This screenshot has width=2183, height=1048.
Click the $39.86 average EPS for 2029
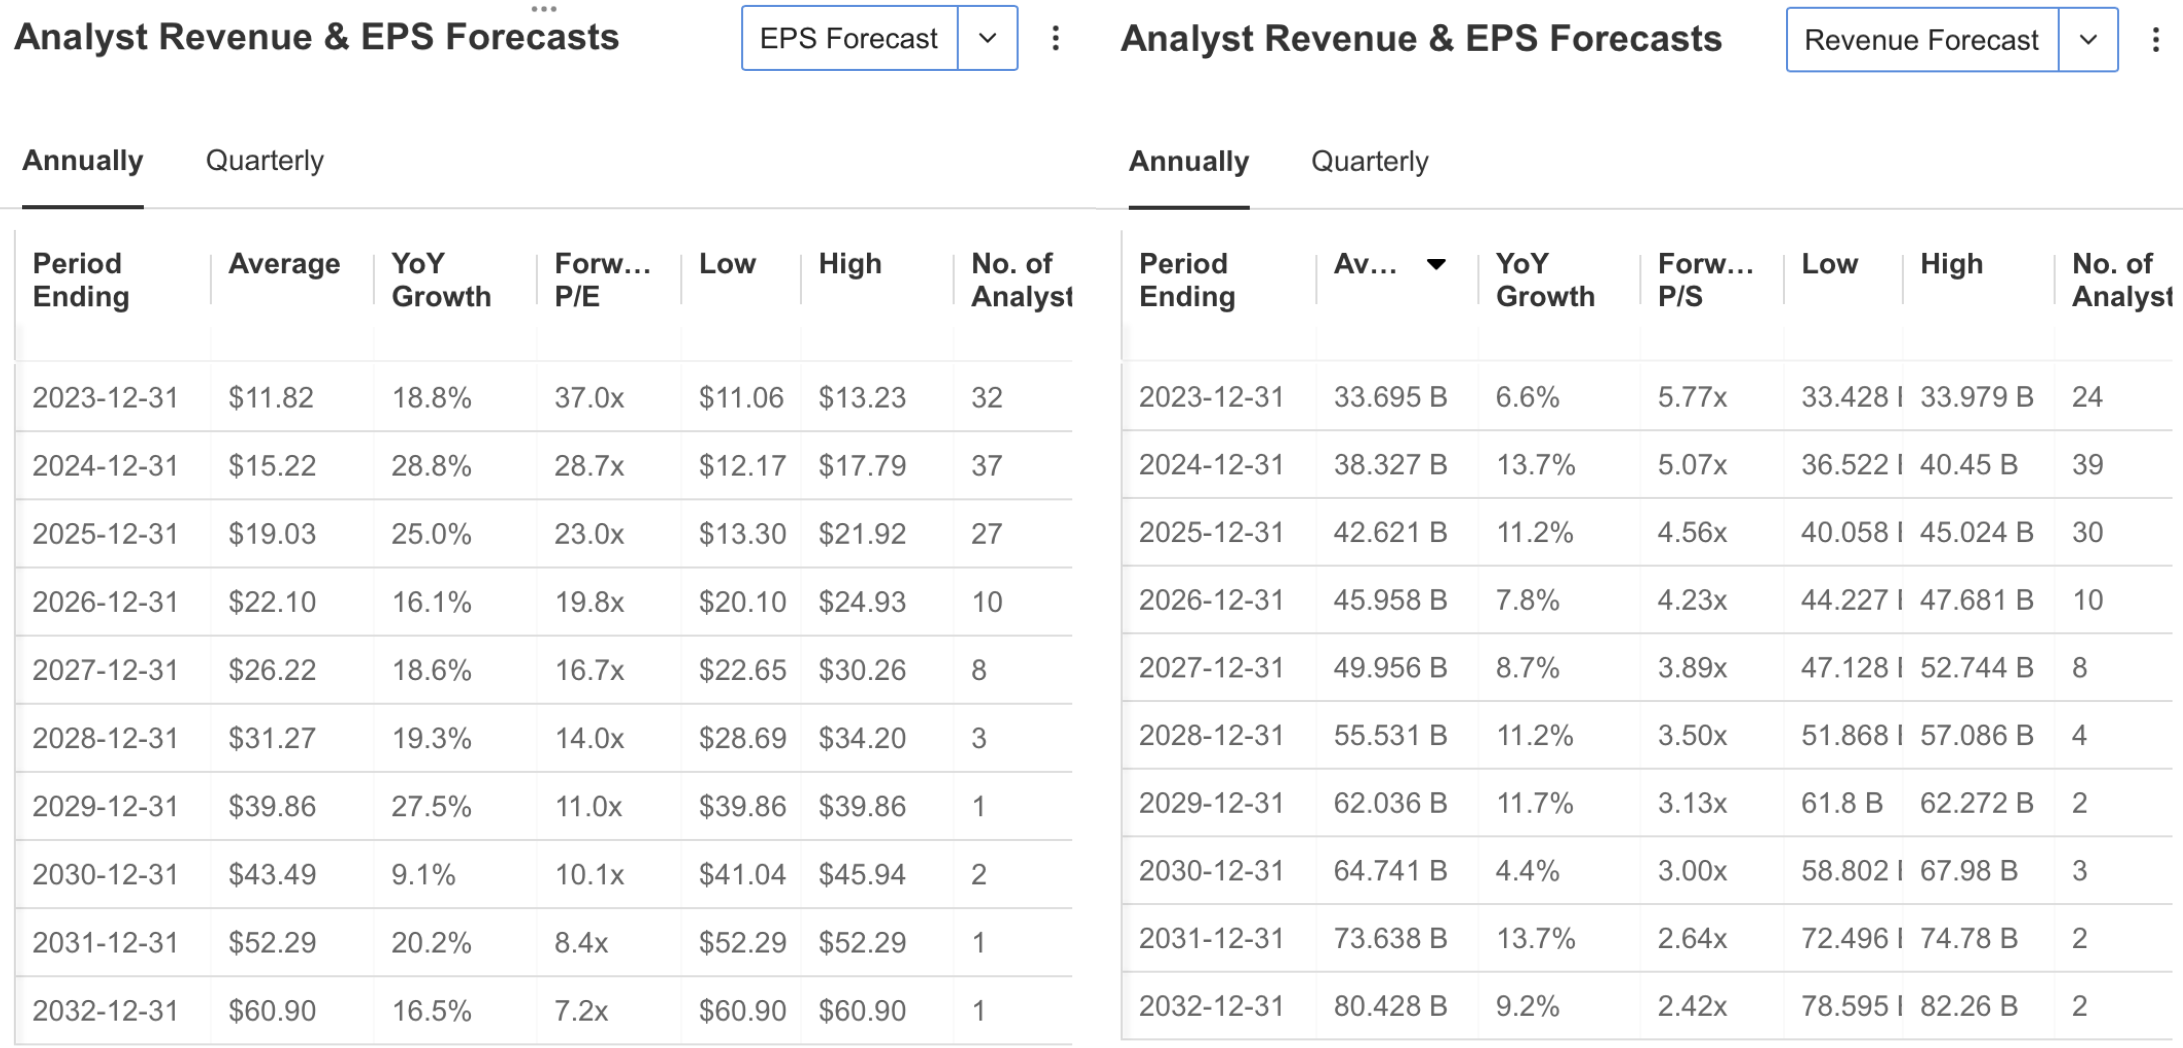coord(272,806)
